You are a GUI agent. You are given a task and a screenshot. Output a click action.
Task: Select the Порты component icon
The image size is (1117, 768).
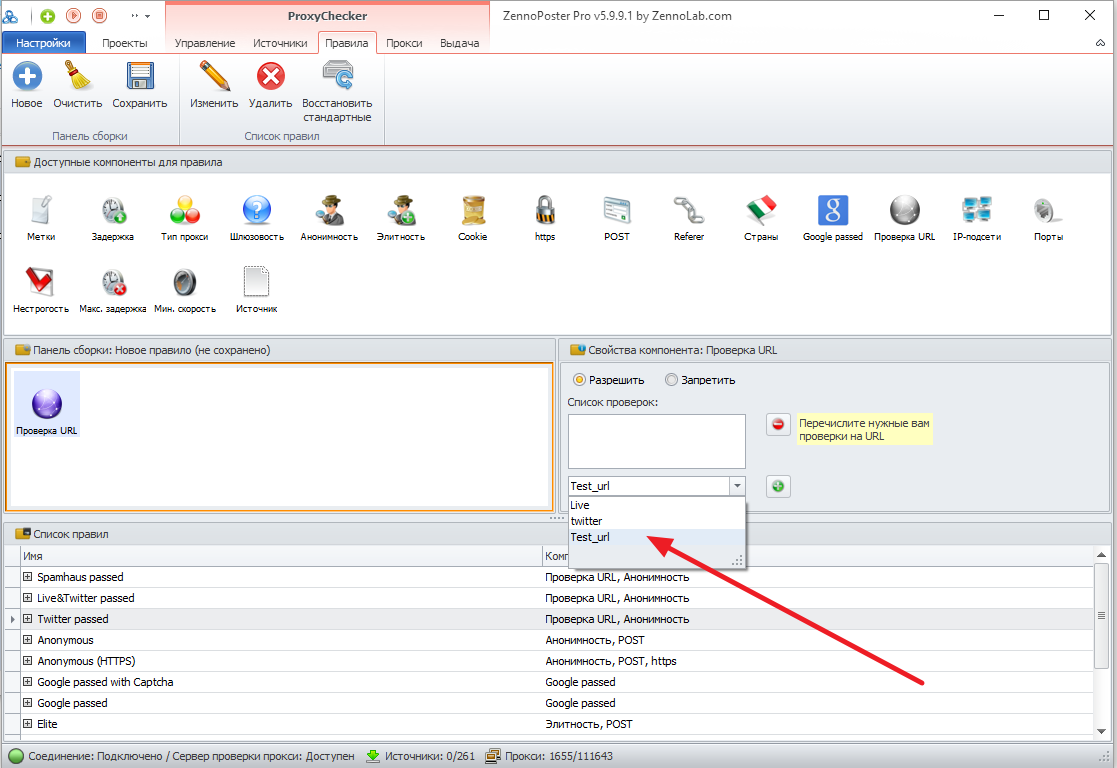point(1049,211)
